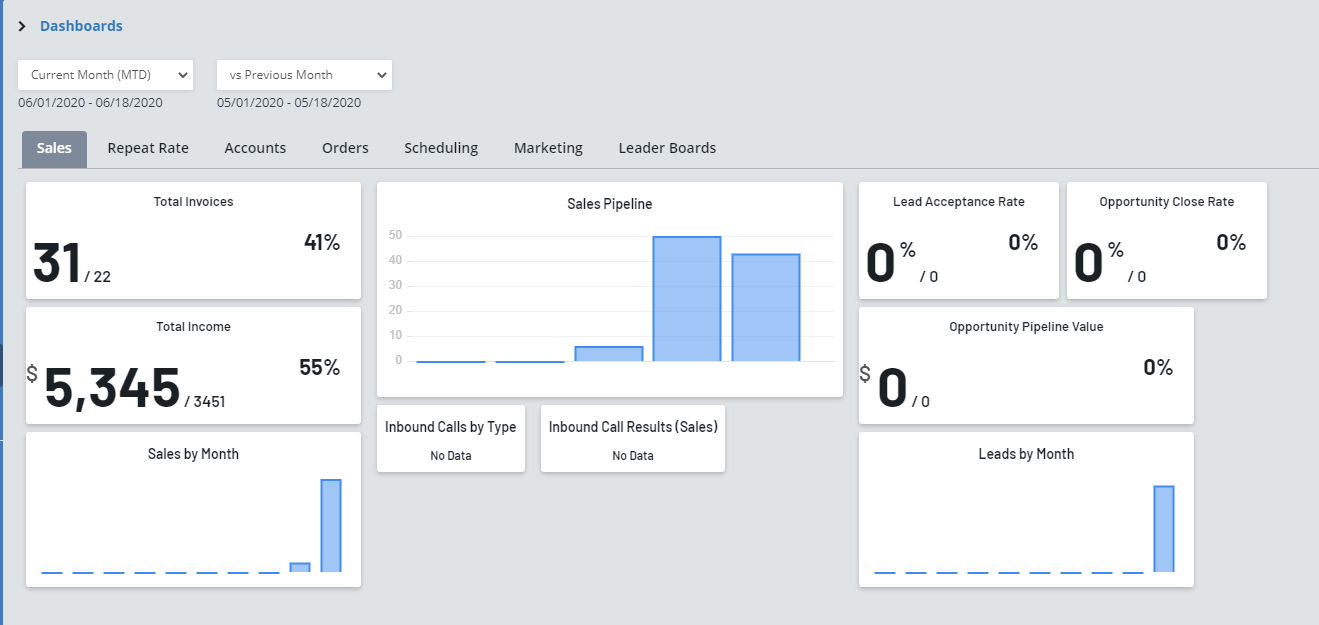Open the Dashboards breadcrumb link
The width and height of the screenshot is (1319, 625).
point(81,26)
